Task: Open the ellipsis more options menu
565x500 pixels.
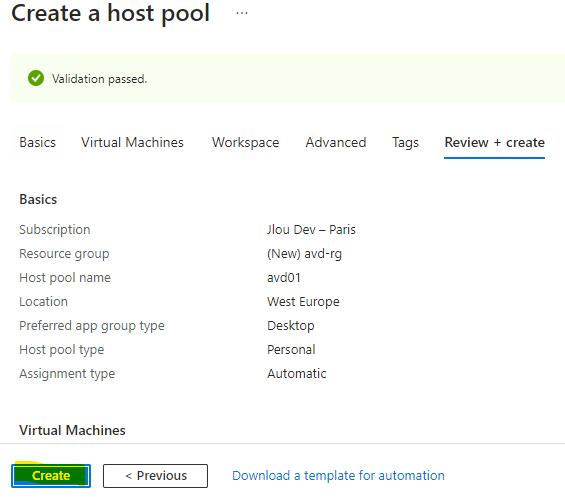Action: 242,13
